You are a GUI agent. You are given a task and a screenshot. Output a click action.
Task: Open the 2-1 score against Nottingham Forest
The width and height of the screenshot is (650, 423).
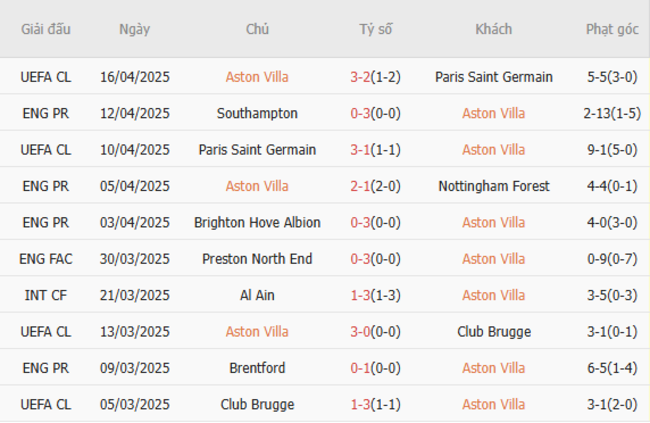(360, 186)
